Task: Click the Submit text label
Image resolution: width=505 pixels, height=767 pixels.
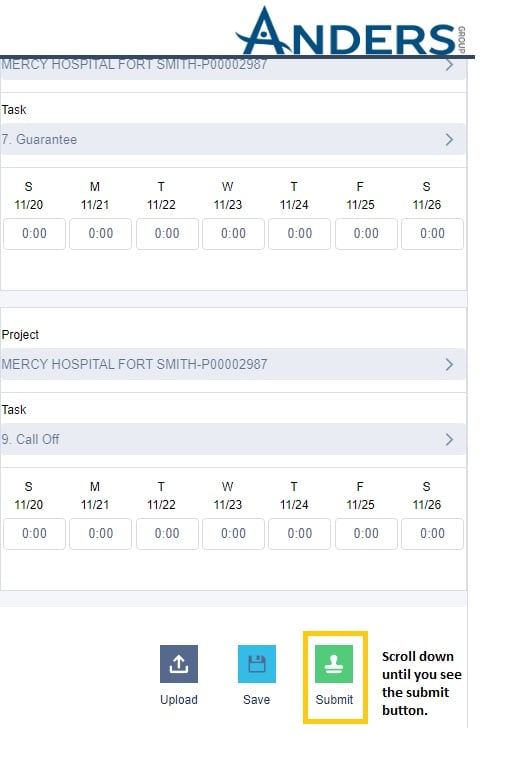Action: (334, 699)
